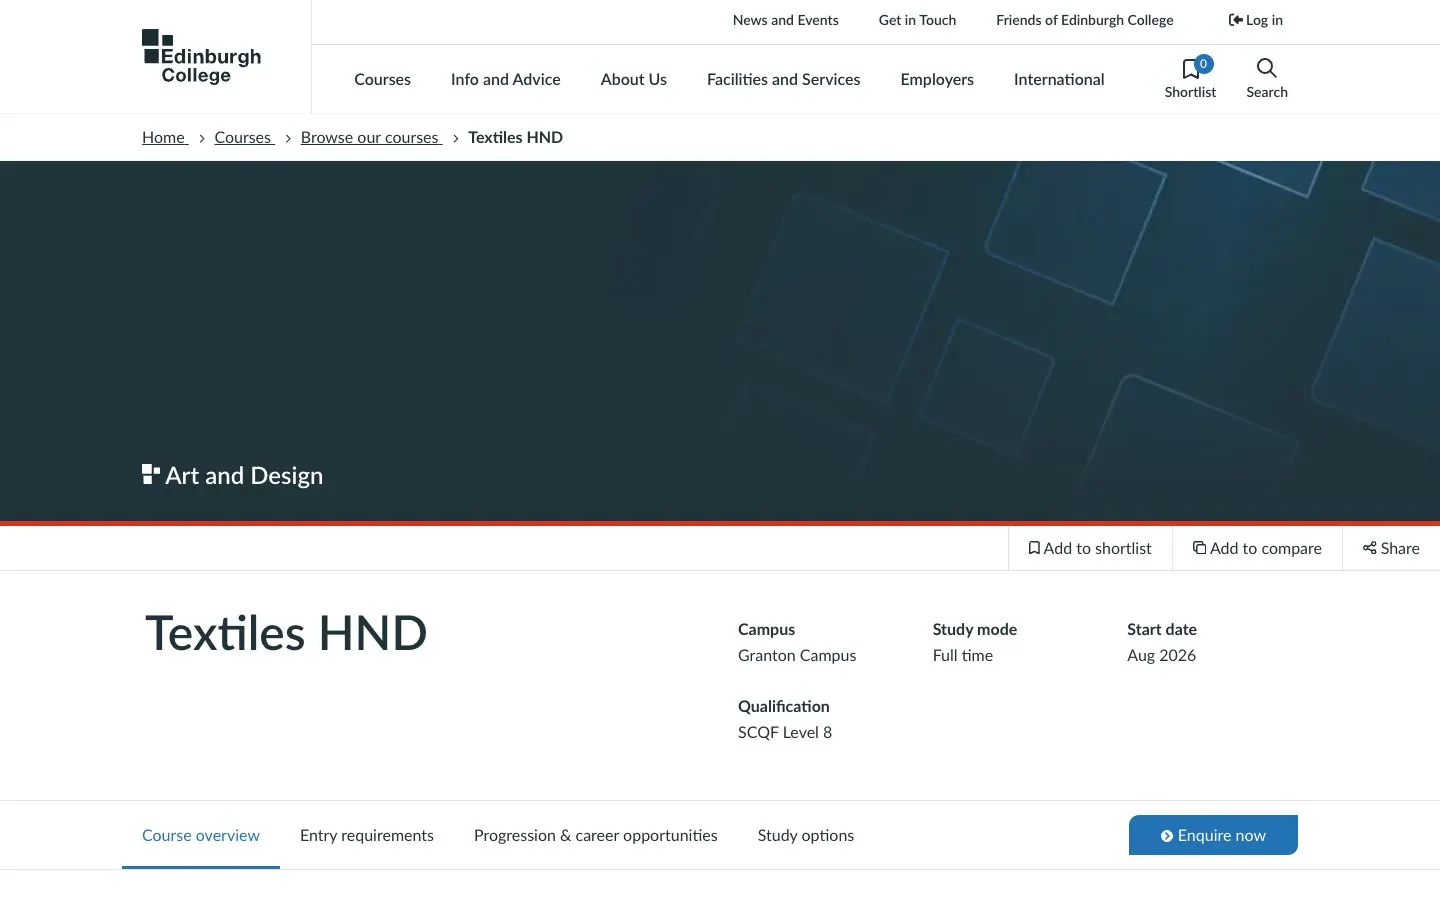Viewport: 1440px width, 900px height.
Task: Open the International menu
Action: pos(1059,79)
